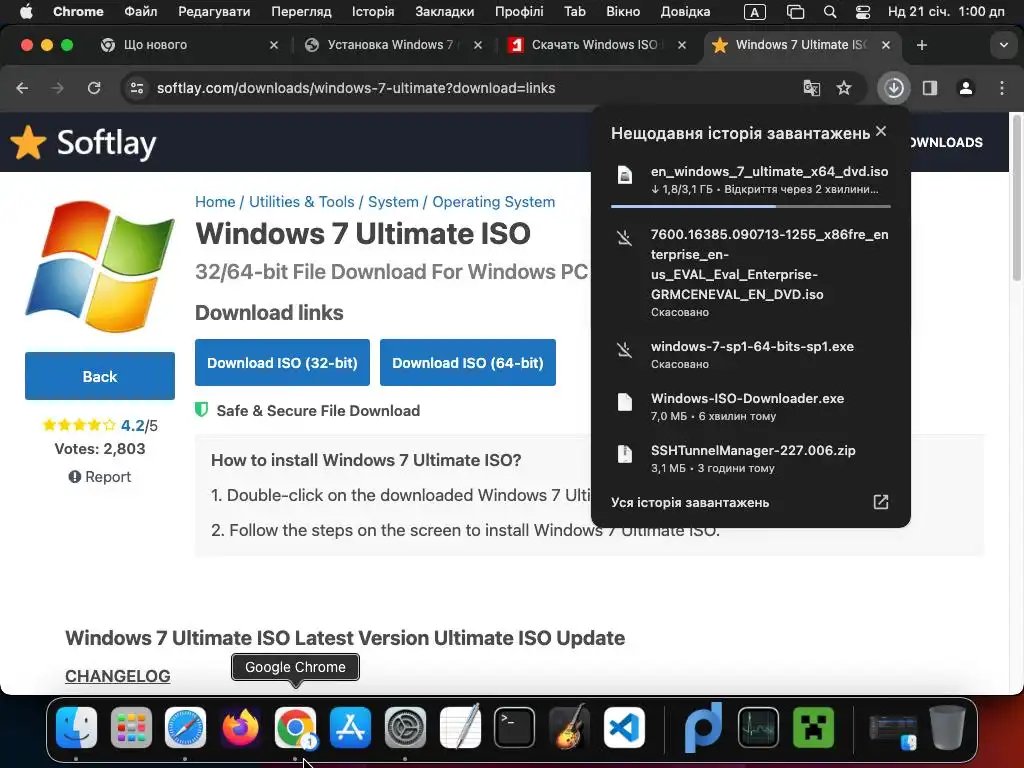The image size is (1024, 768).
Task: Close the recent downloads popup
Action: 881,131
